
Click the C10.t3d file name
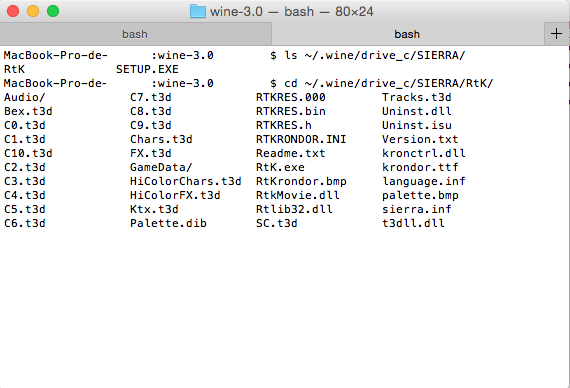point(28,153)
